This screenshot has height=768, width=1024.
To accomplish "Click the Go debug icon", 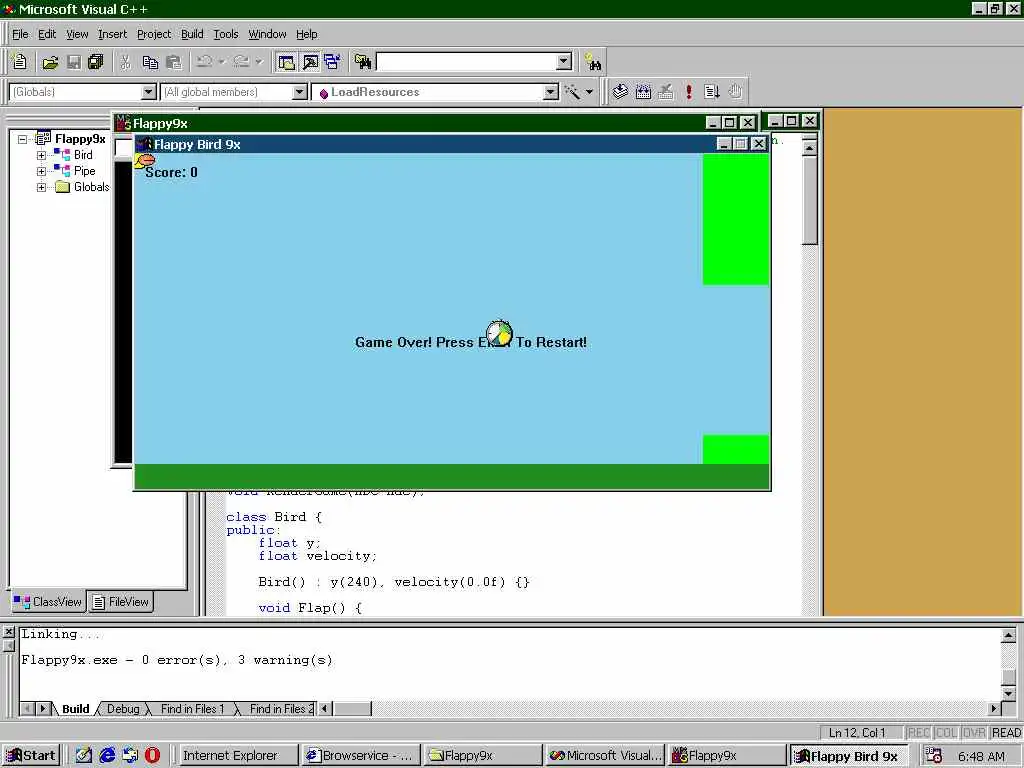I will click(x=712, y=92).
